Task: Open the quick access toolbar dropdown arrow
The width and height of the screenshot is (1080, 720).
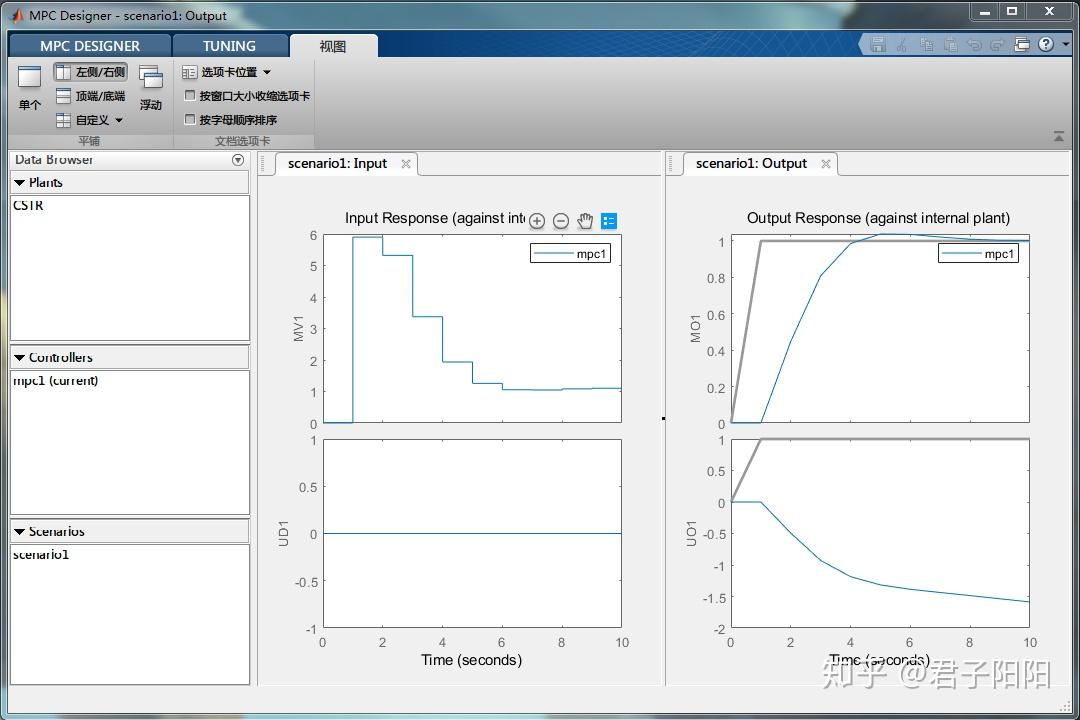Action: click(1066, 44)
